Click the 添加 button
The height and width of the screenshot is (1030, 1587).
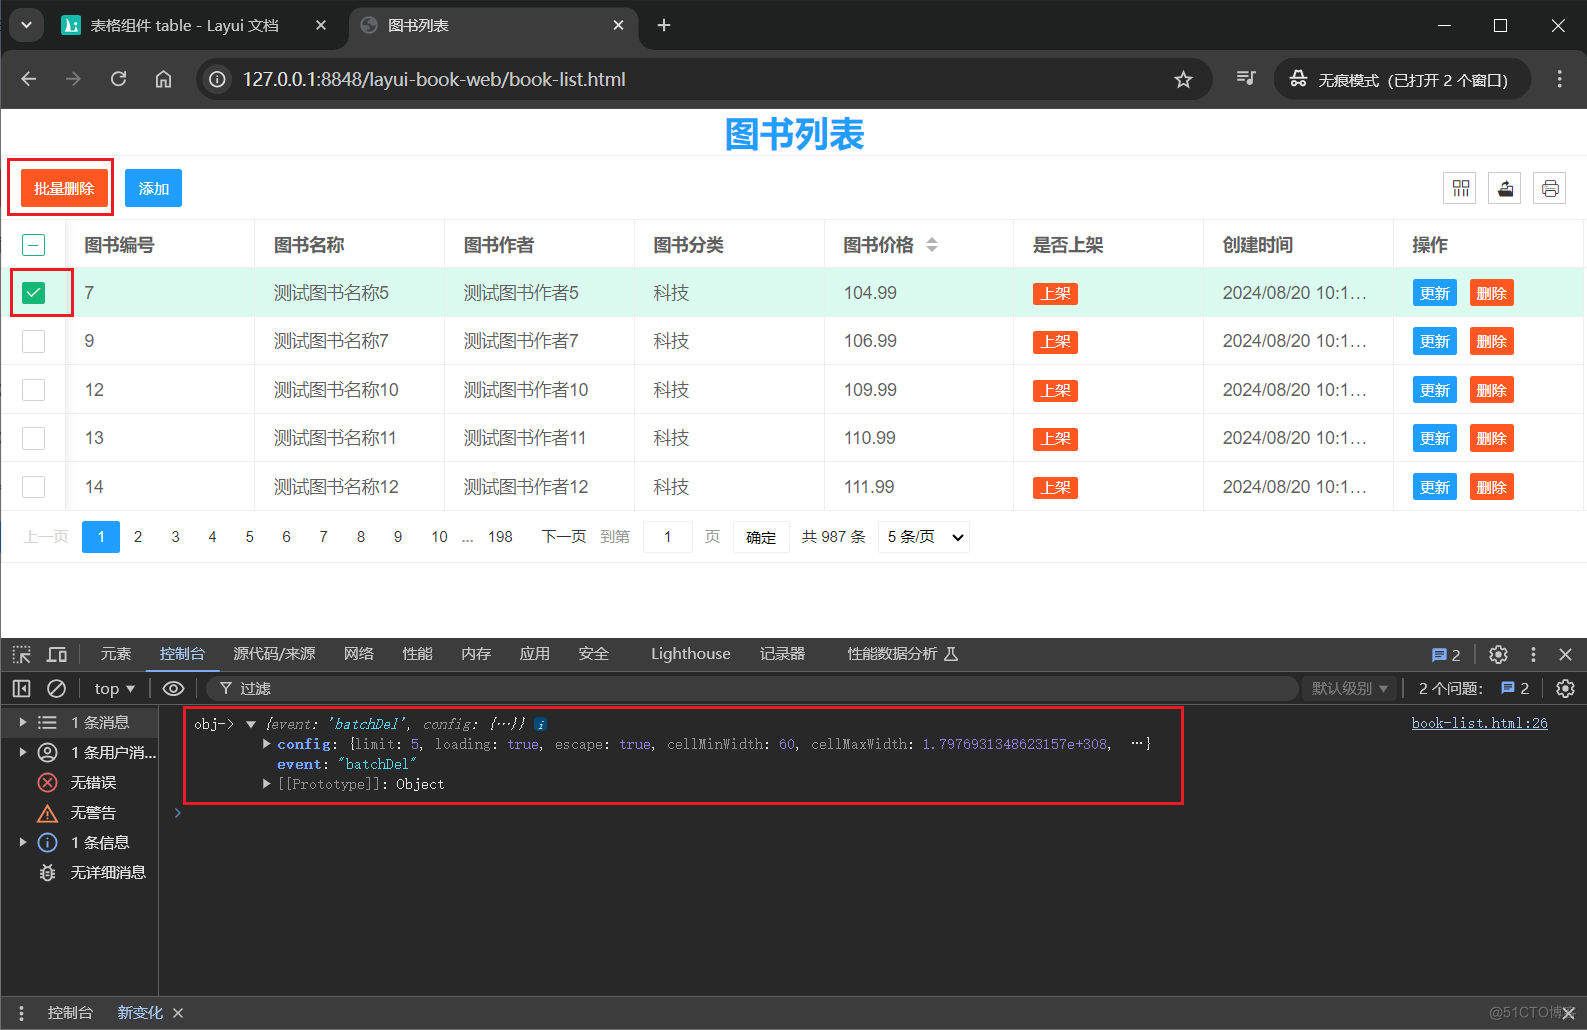(153, 188)
